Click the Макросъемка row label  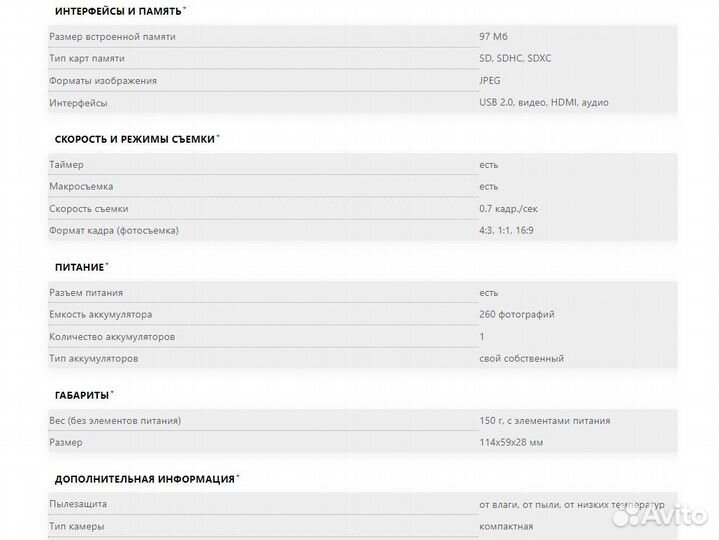(x=81, y=187)
